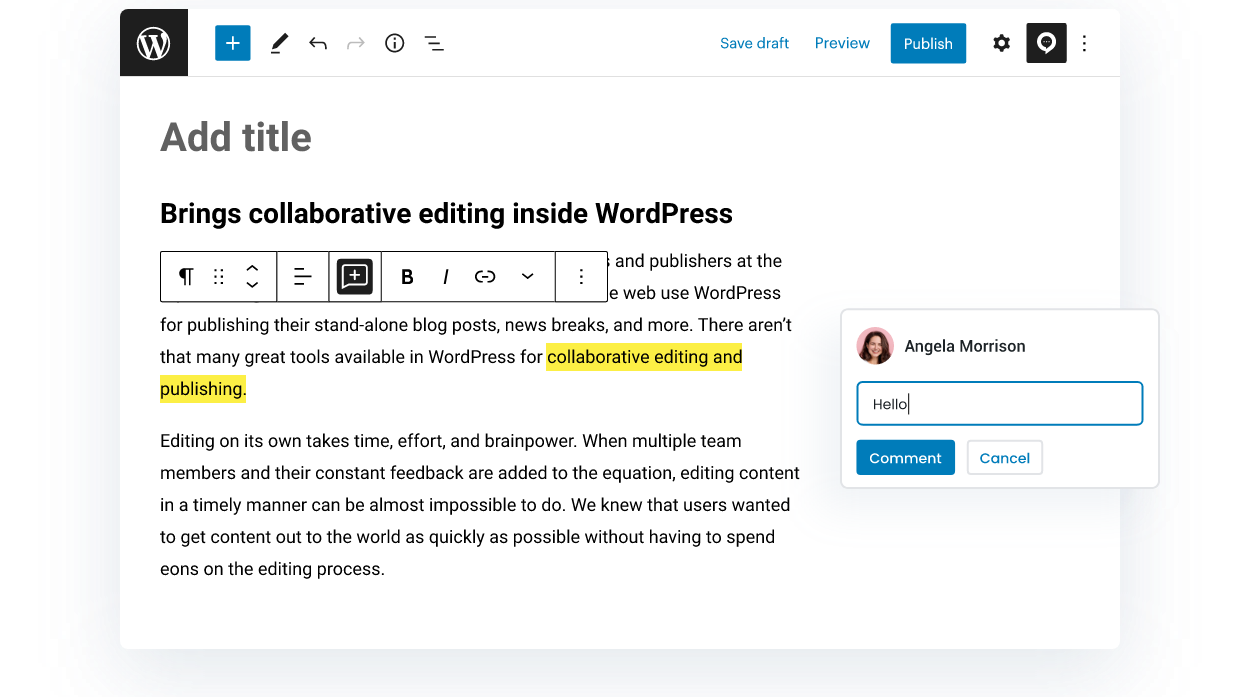Select the pencil Tools icon

tap(279, 43)
